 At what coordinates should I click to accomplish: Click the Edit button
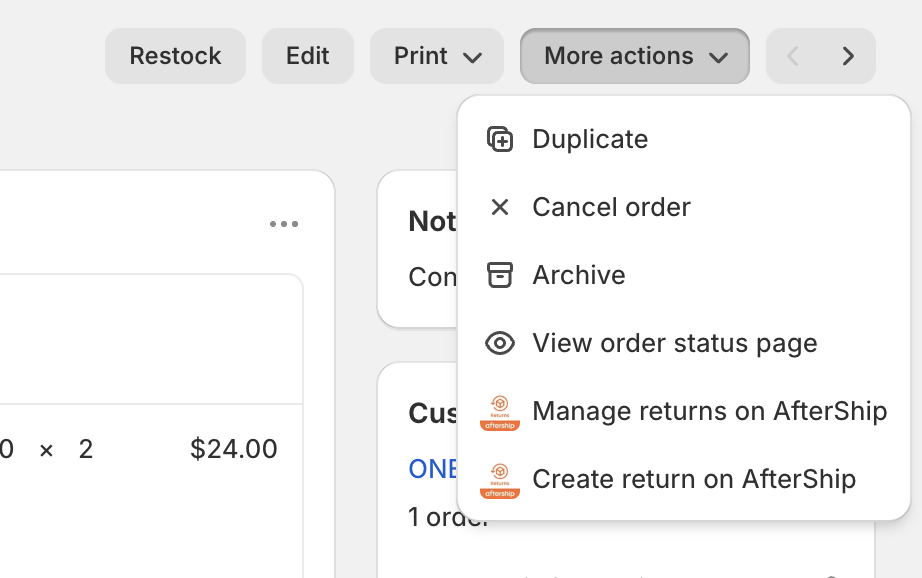[x=307, y=56]
